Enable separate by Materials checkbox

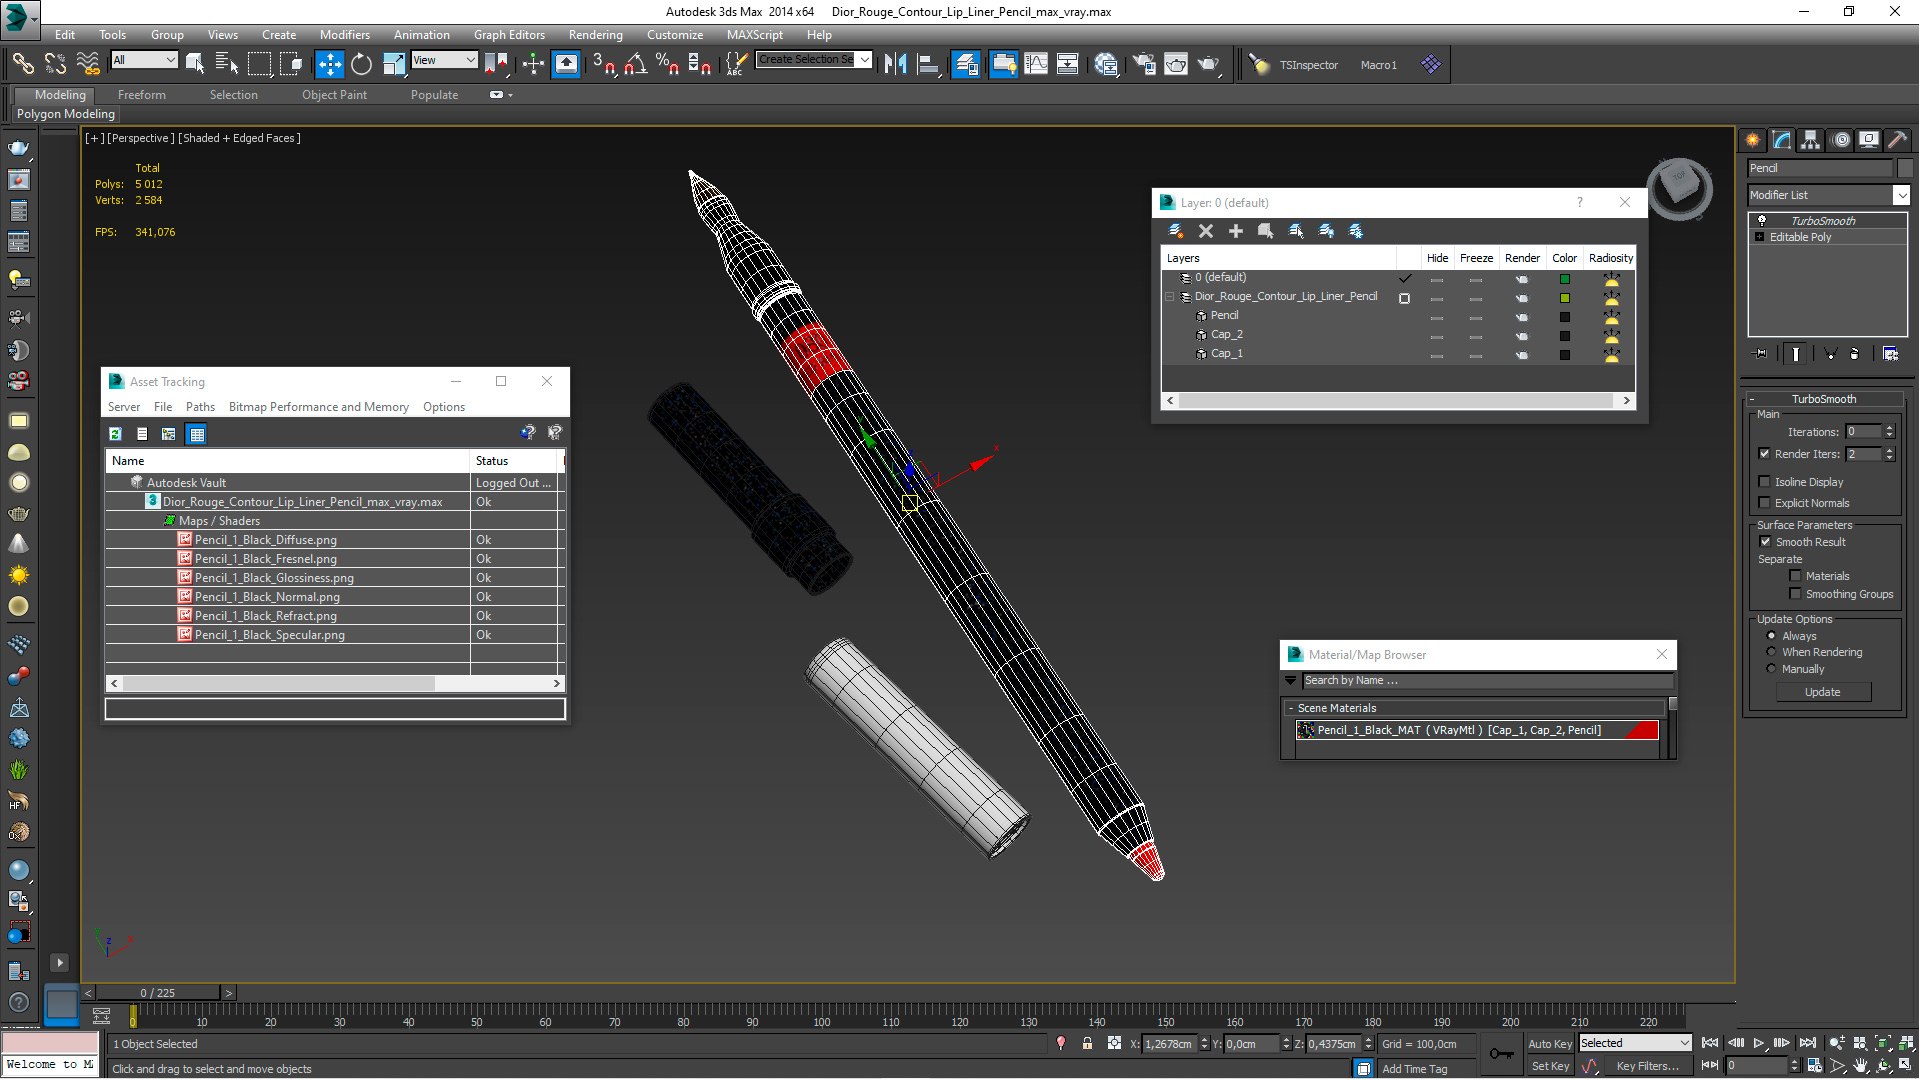(x=1795, y=576)
